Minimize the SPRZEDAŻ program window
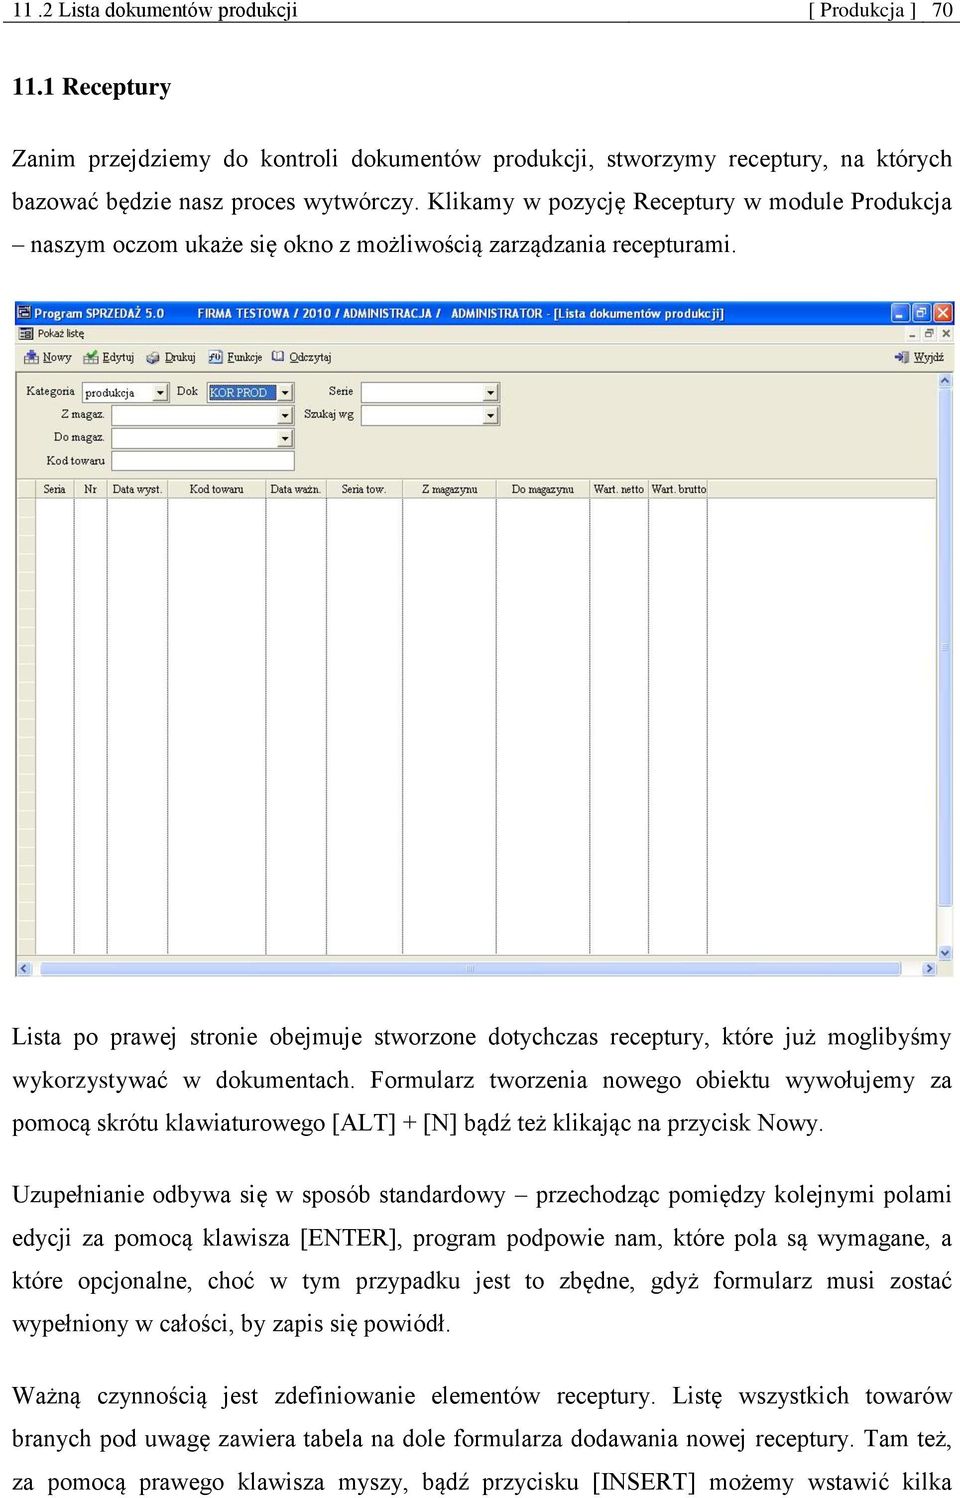This screenshot has width=960, height=1498. (x=900, y=313)
